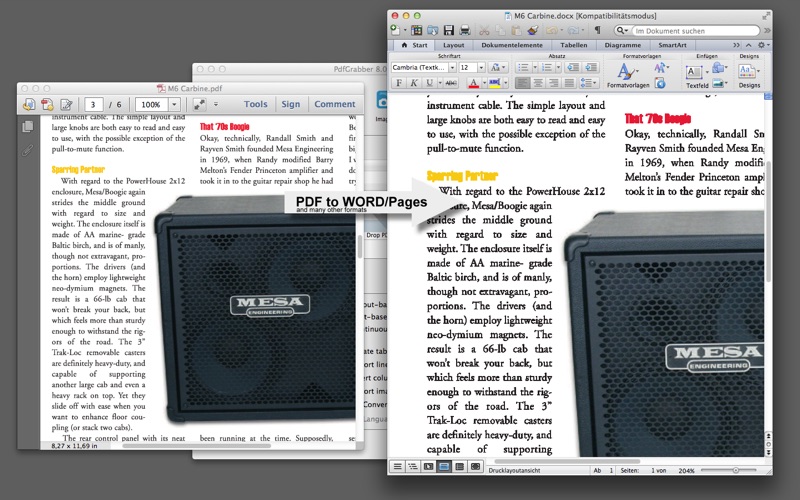The height and width of the screenshot is (500, 800).
Task: Click the increase indent icon
Action: click(590, 67)
